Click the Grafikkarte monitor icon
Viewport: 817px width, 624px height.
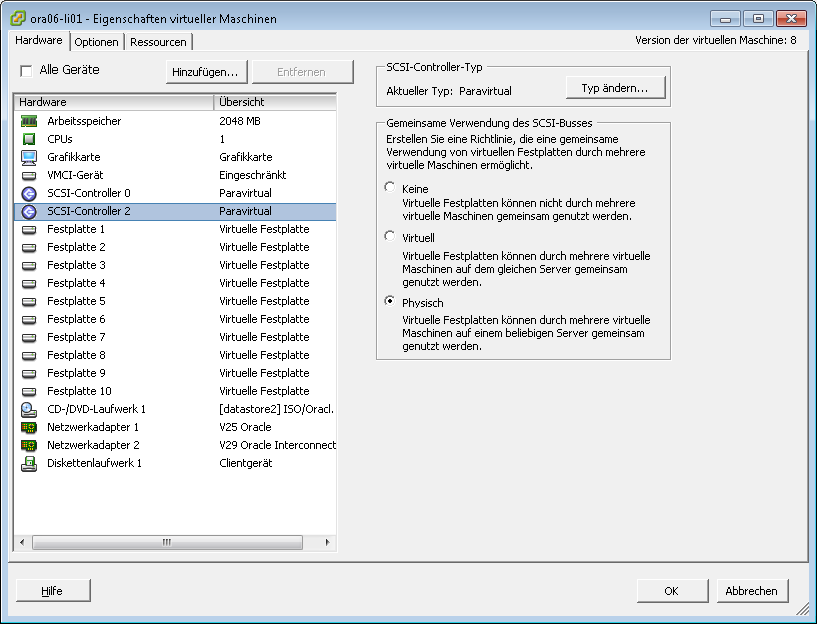(28, 157)
